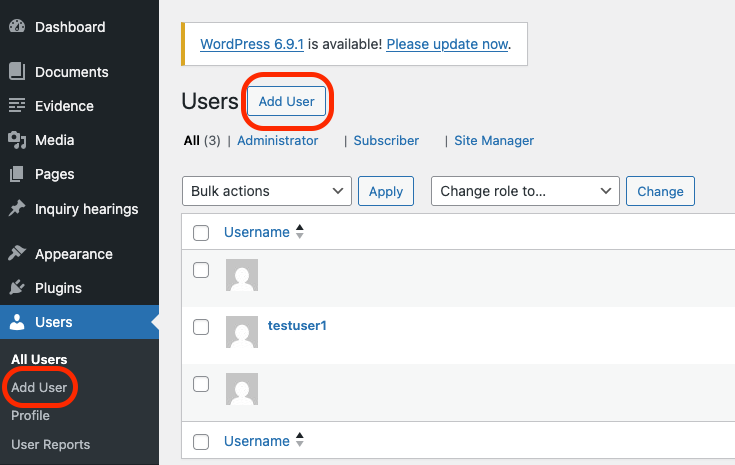Click the Documents book icon in sidebar
Viewport: 735px width, 465px height.
[x=17, y=71]
